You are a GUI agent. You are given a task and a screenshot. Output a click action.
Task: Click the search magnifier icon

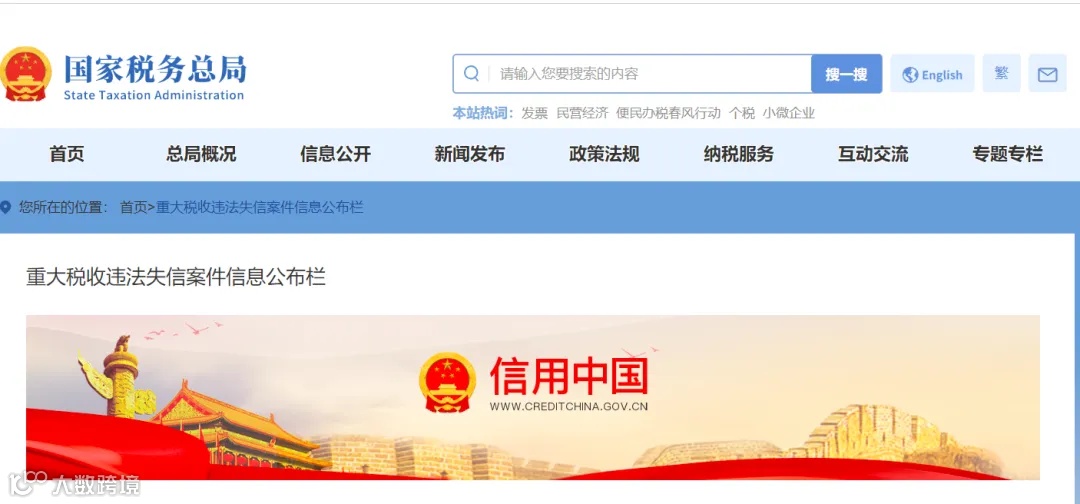click(x=471, y=74)
